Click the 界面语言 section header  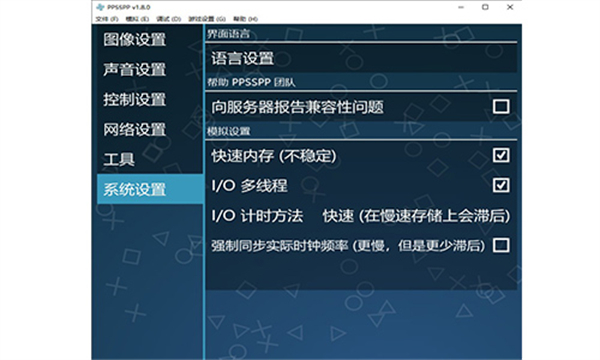pos(228,34)
